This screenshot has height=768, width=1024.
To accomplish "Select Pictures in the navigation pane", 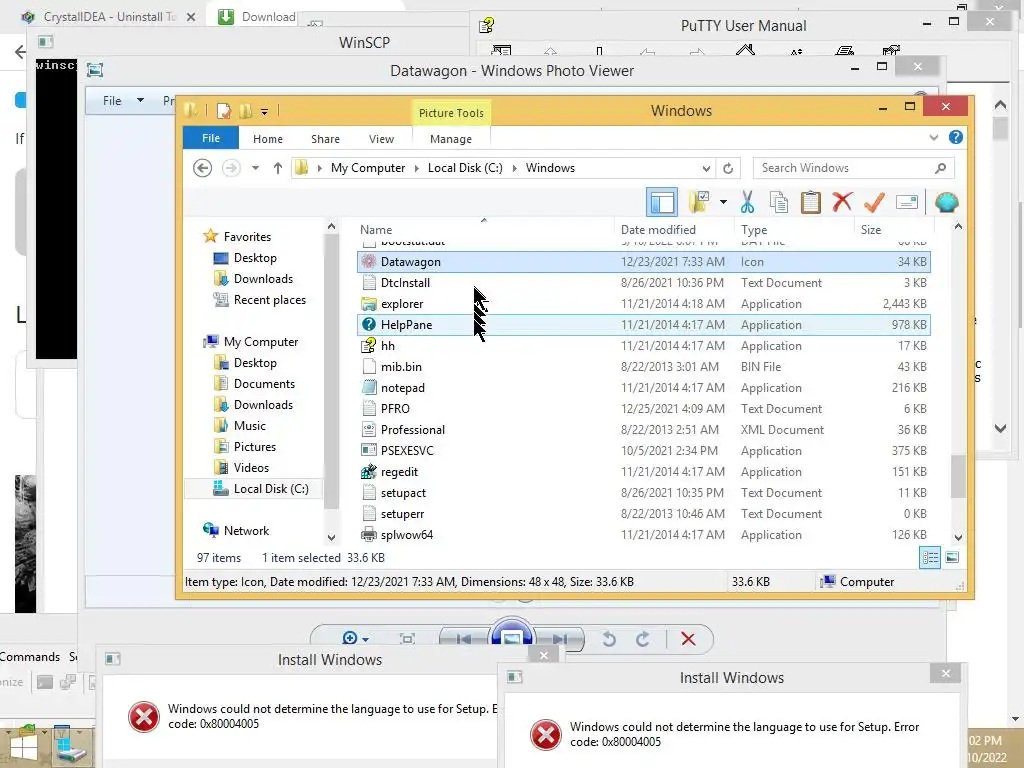I will click(x=255, y=447).
